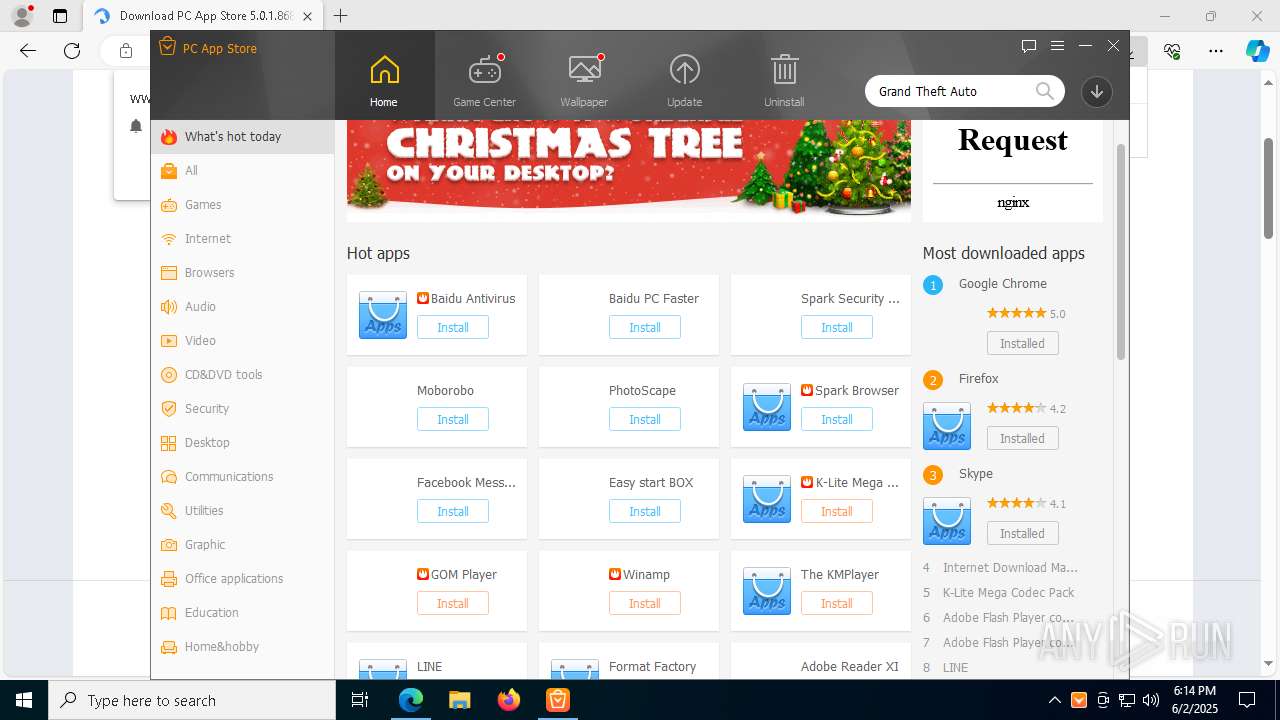Install The KMPlayer

(837, 604)
